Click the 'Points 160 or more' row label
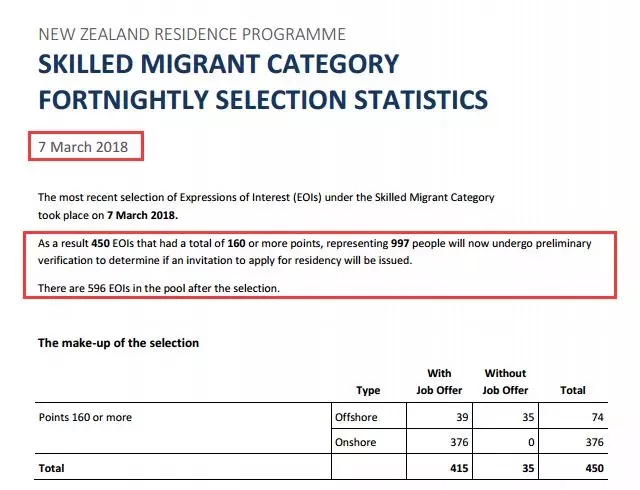Screen dimensions: 640x490 pos(85,417)
